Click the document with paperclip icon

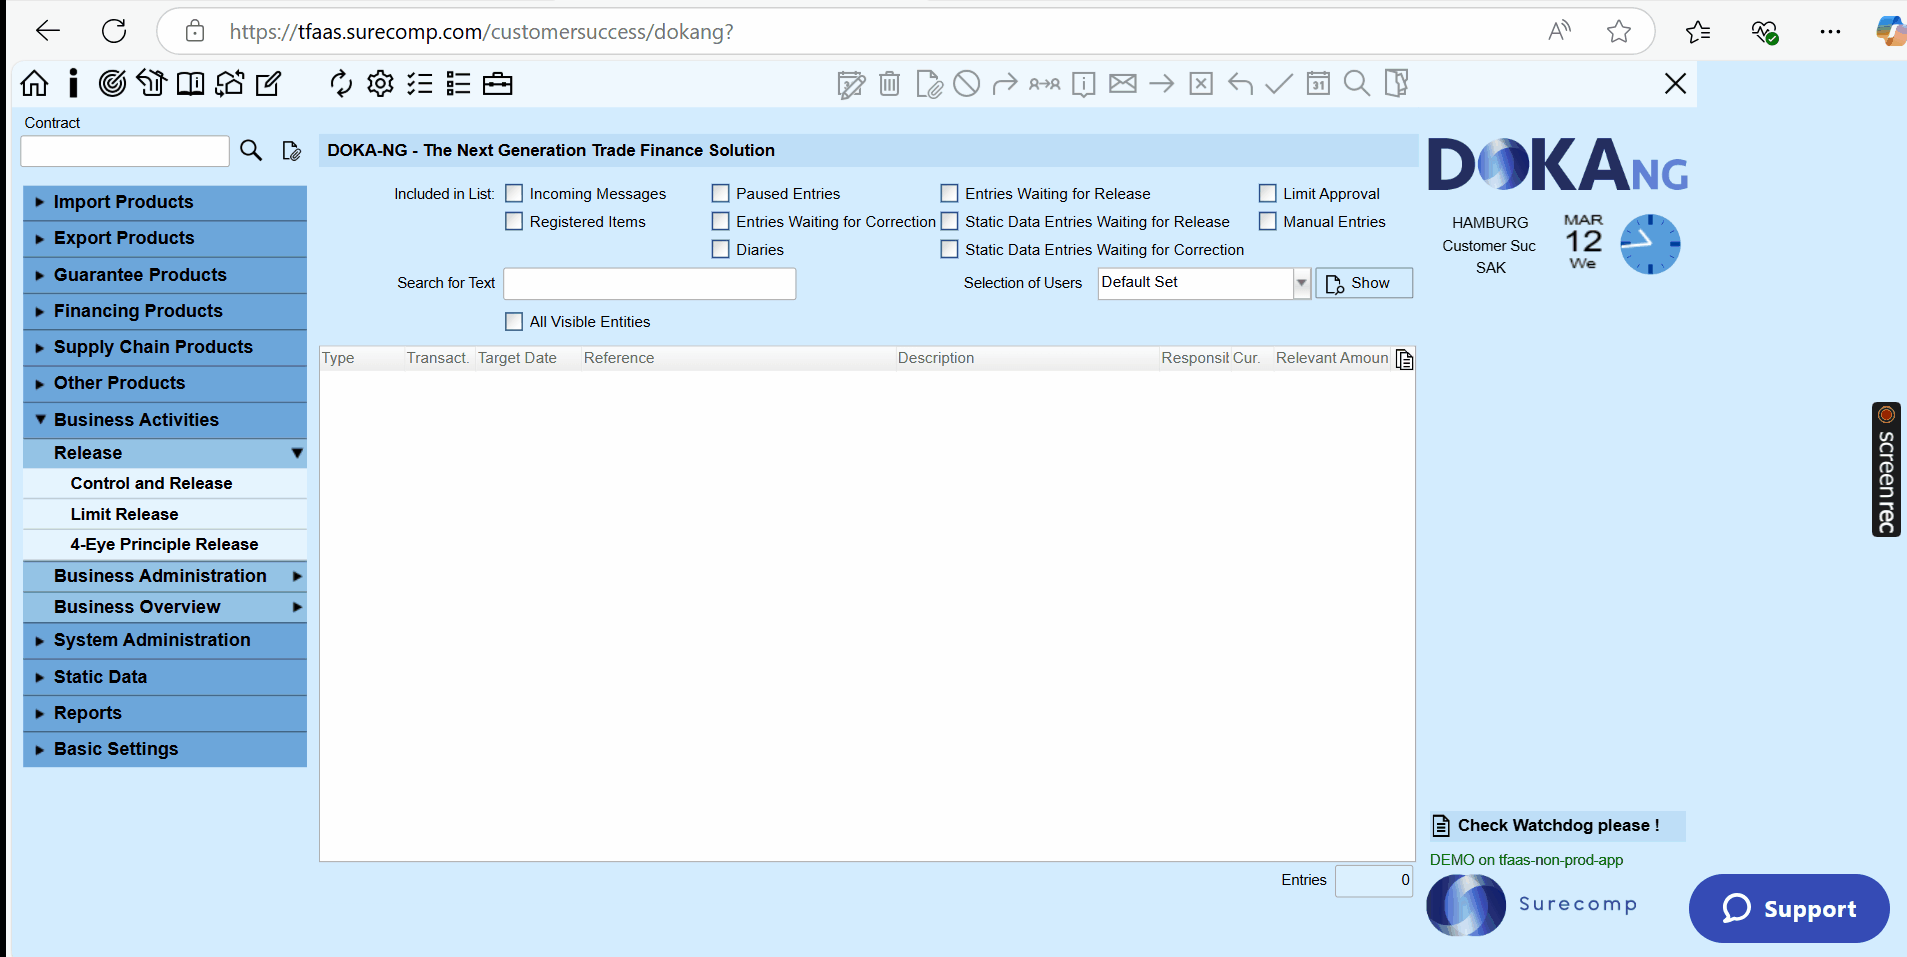(929, 84)
